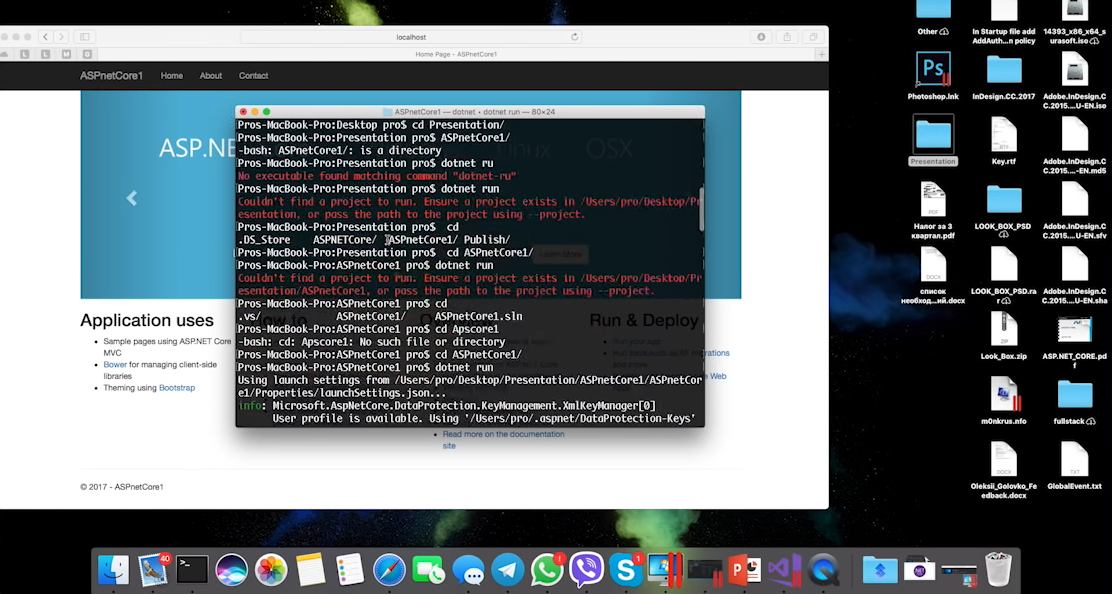Open Notes from the Dock

(311, 569)
